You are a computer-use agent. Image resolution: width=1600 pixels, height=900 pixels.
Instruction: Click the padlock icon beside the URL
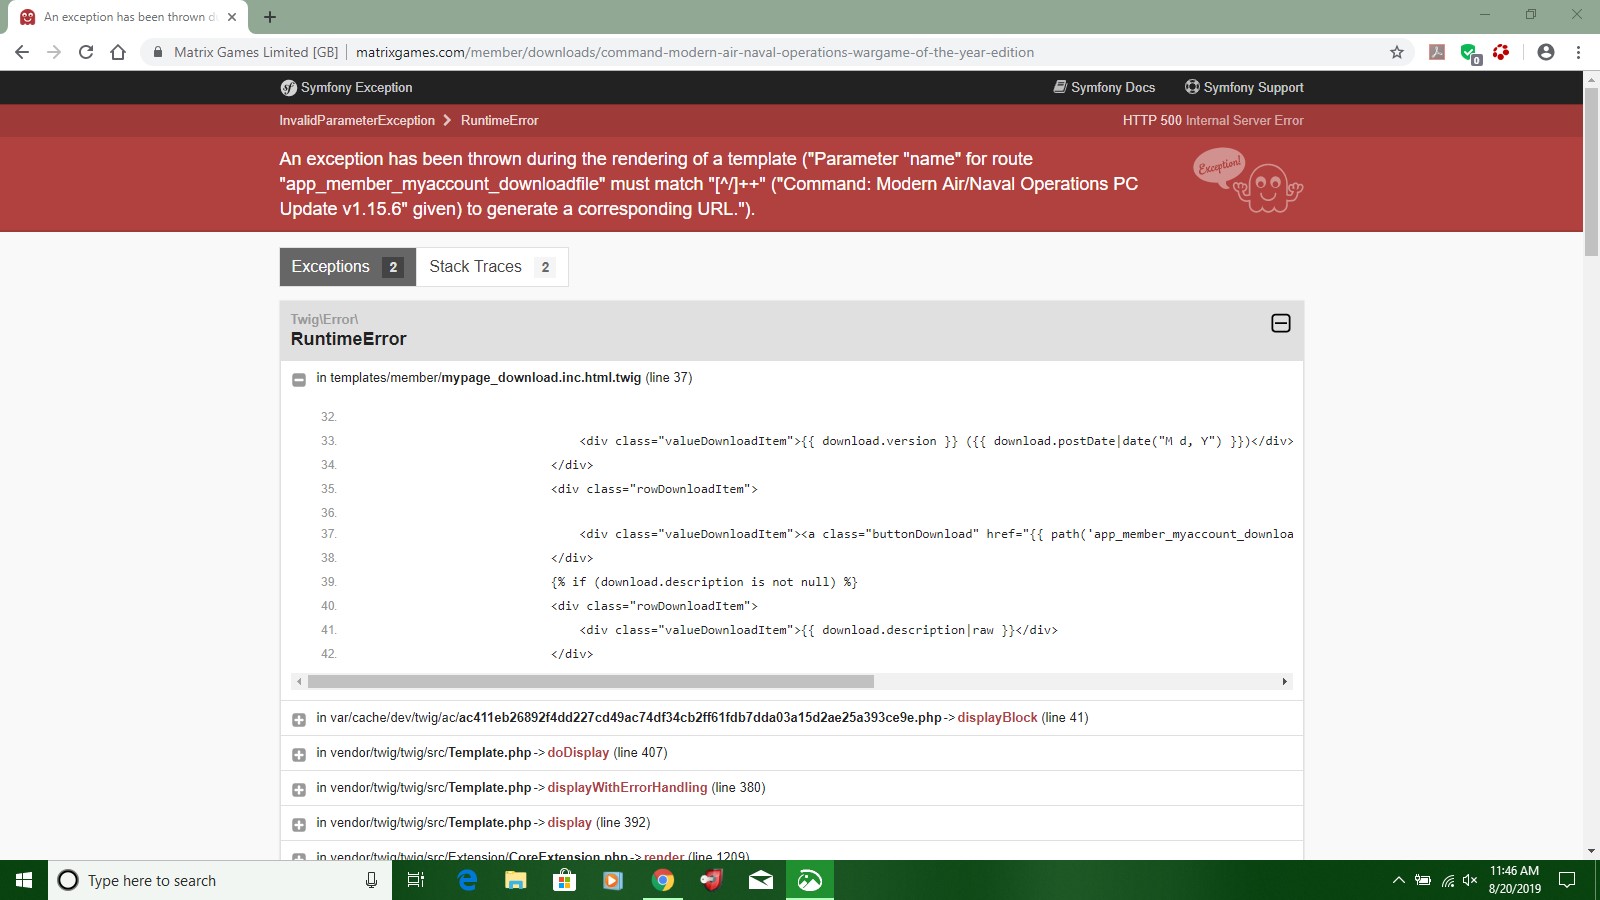pyautogui.click(x=158, y=52)
